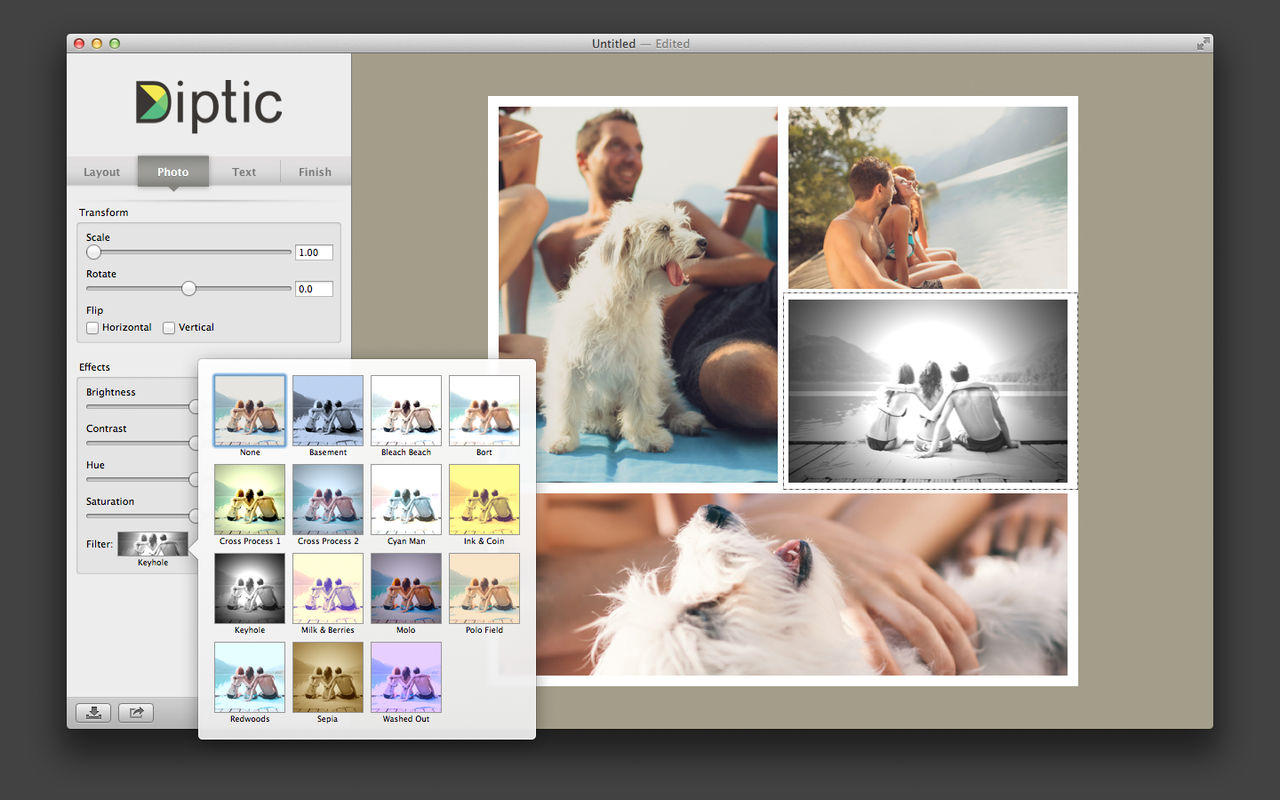
Task: Enable Vertical flip checkbox
Action: [x=169, y=328]
